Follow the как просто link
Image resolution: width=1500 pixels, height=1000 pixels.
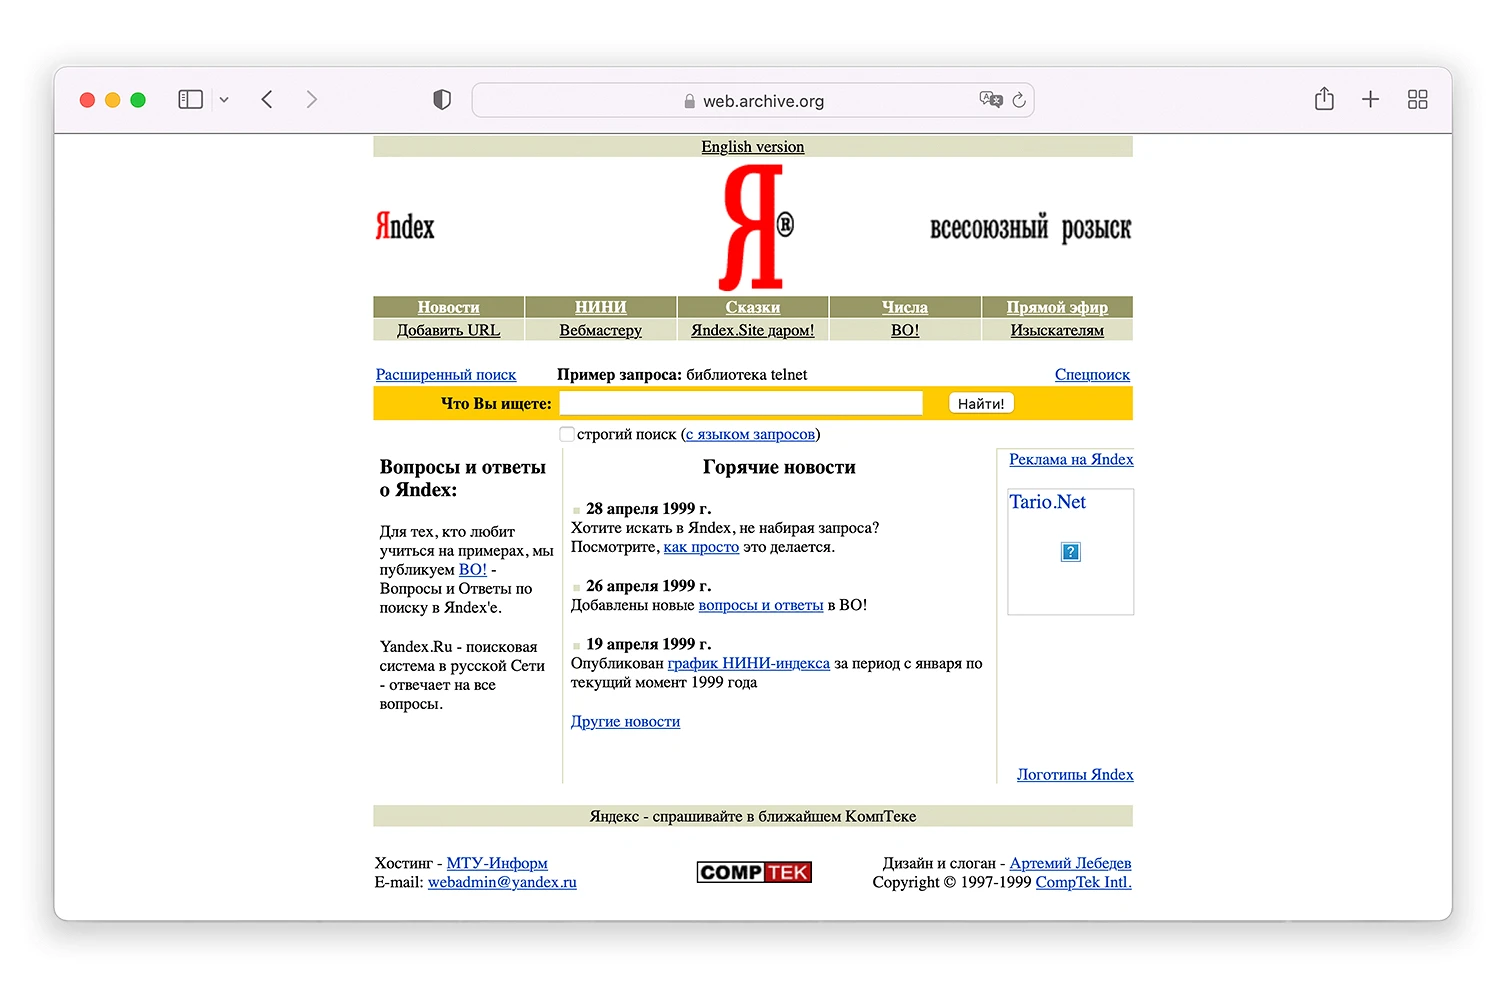[701, 547]
